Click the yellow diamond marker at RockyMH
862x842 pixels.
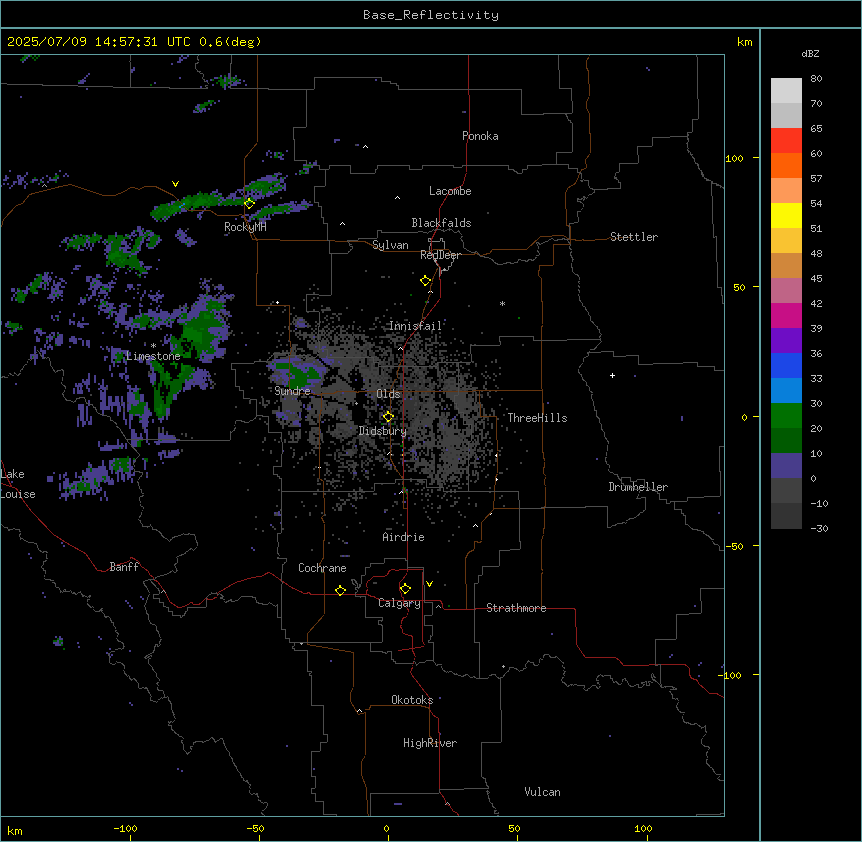pos(249,203)
